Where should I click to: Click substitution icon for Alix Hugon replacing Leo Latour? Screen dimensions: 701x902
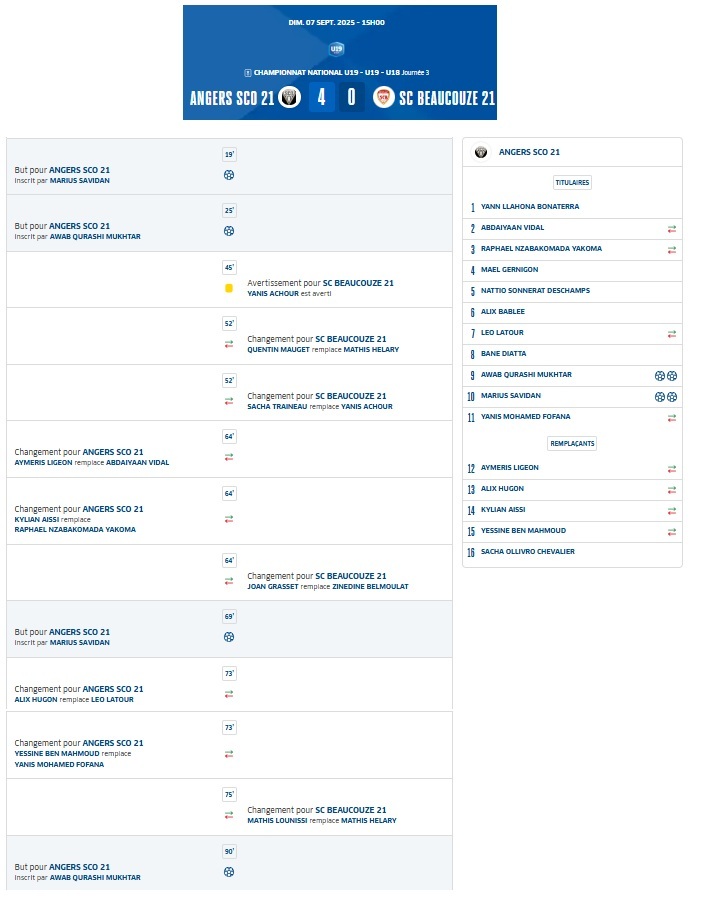tap(229, 694)
